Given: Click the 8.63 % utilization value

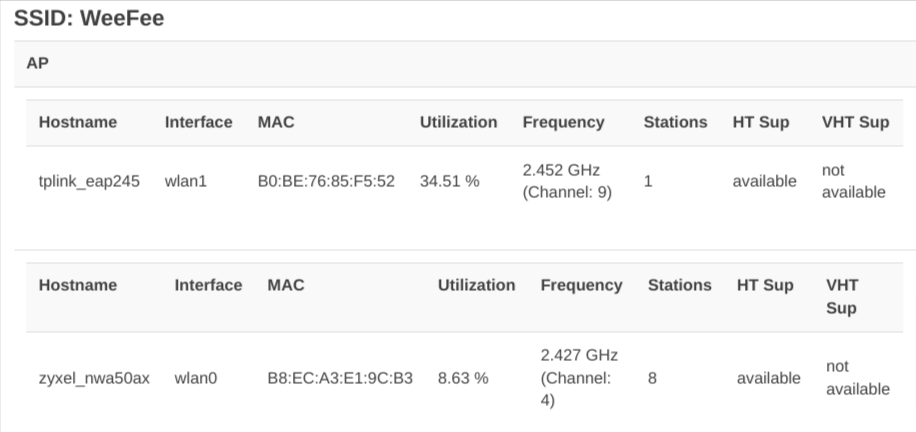Looking at the screenshot, I should coord(463,378).
